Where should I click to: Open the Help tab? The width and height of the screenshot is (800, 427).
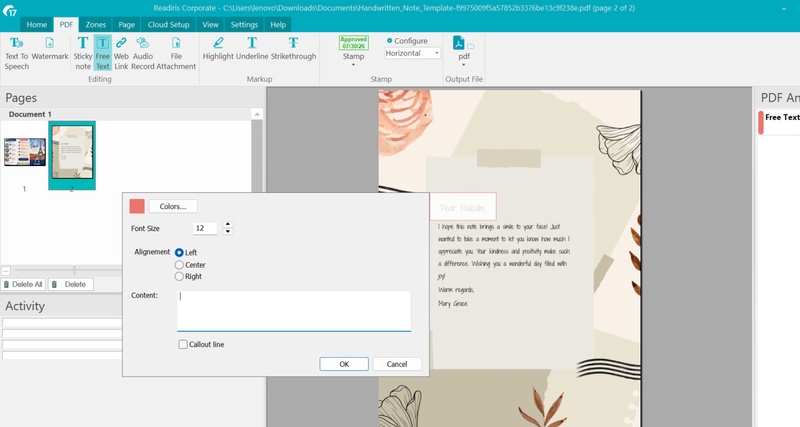tap(278, 24)
